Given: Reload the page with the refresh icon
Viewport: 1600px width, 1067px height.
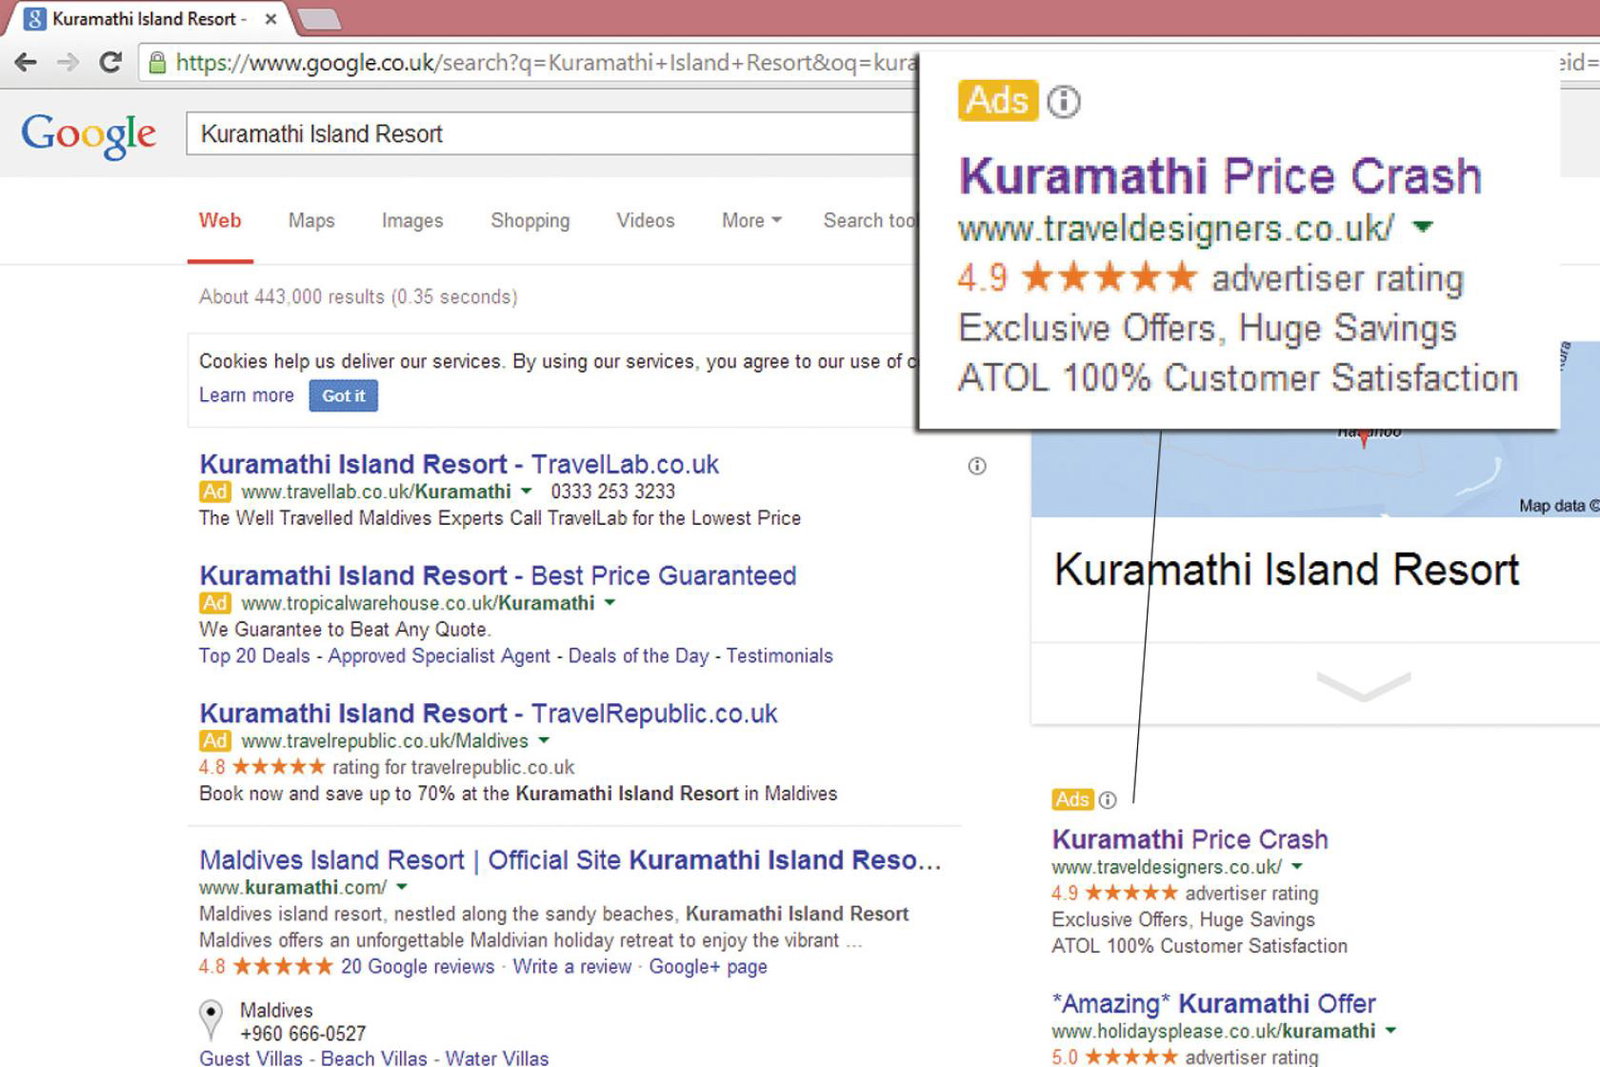Looking at the screenshot, I should (x=110, y=62).
